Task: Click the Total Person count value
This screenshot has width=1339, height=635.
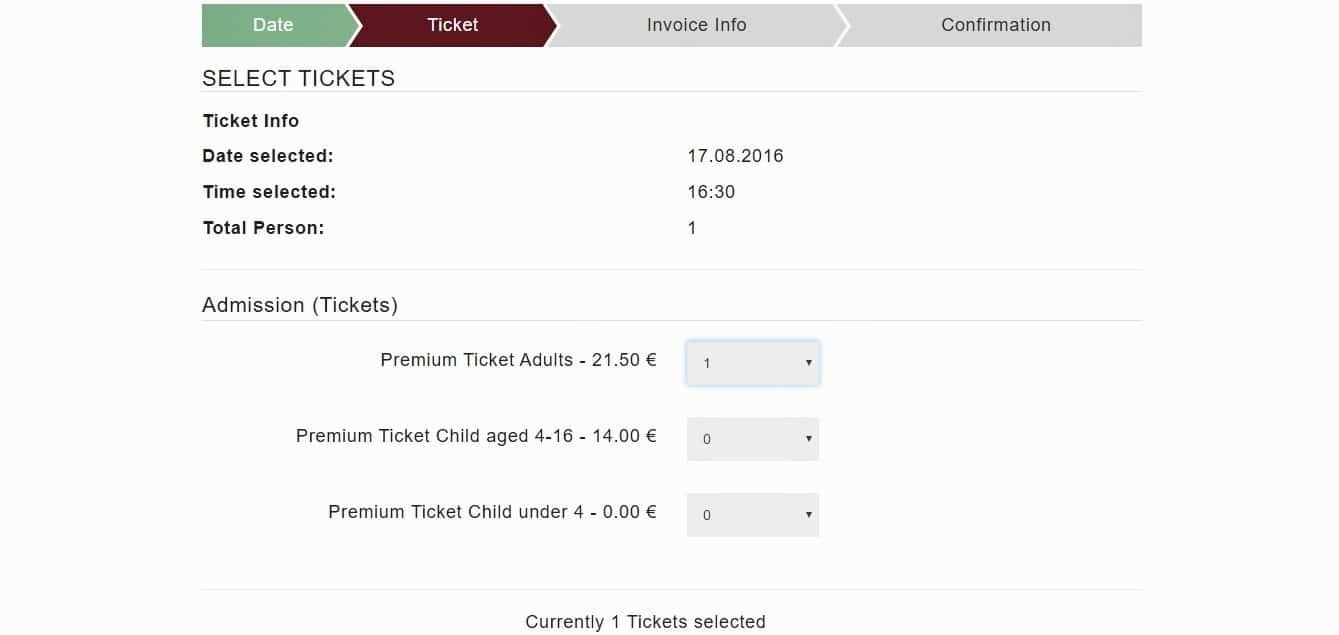Action: click(692, 228)
